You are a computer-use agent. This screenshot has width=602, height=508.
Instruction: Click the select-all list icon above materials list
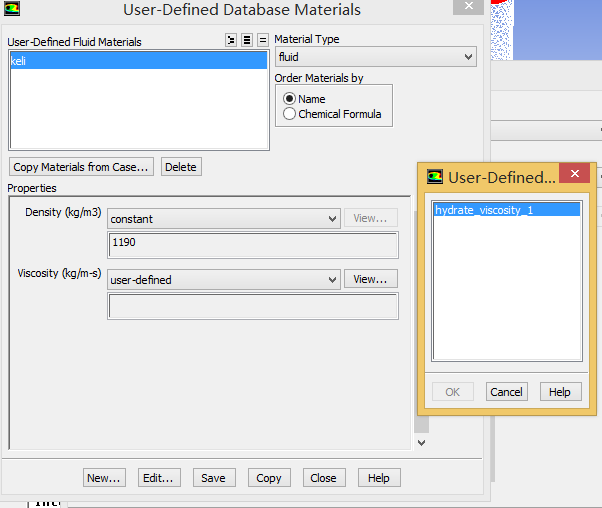pyautogui.click(x=247, y=40)
